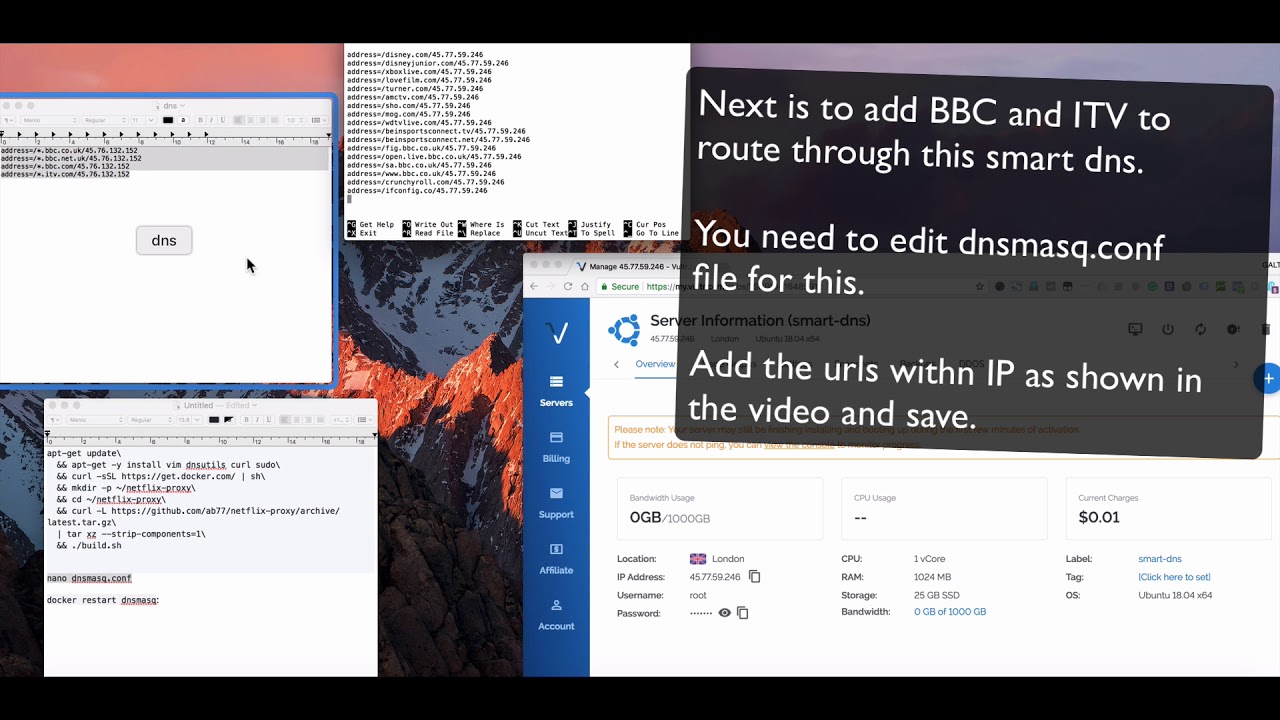Click 'docker restart dnsmasq' line
Viewport: 1280px width, 720px height.
[x=103, y=600]
